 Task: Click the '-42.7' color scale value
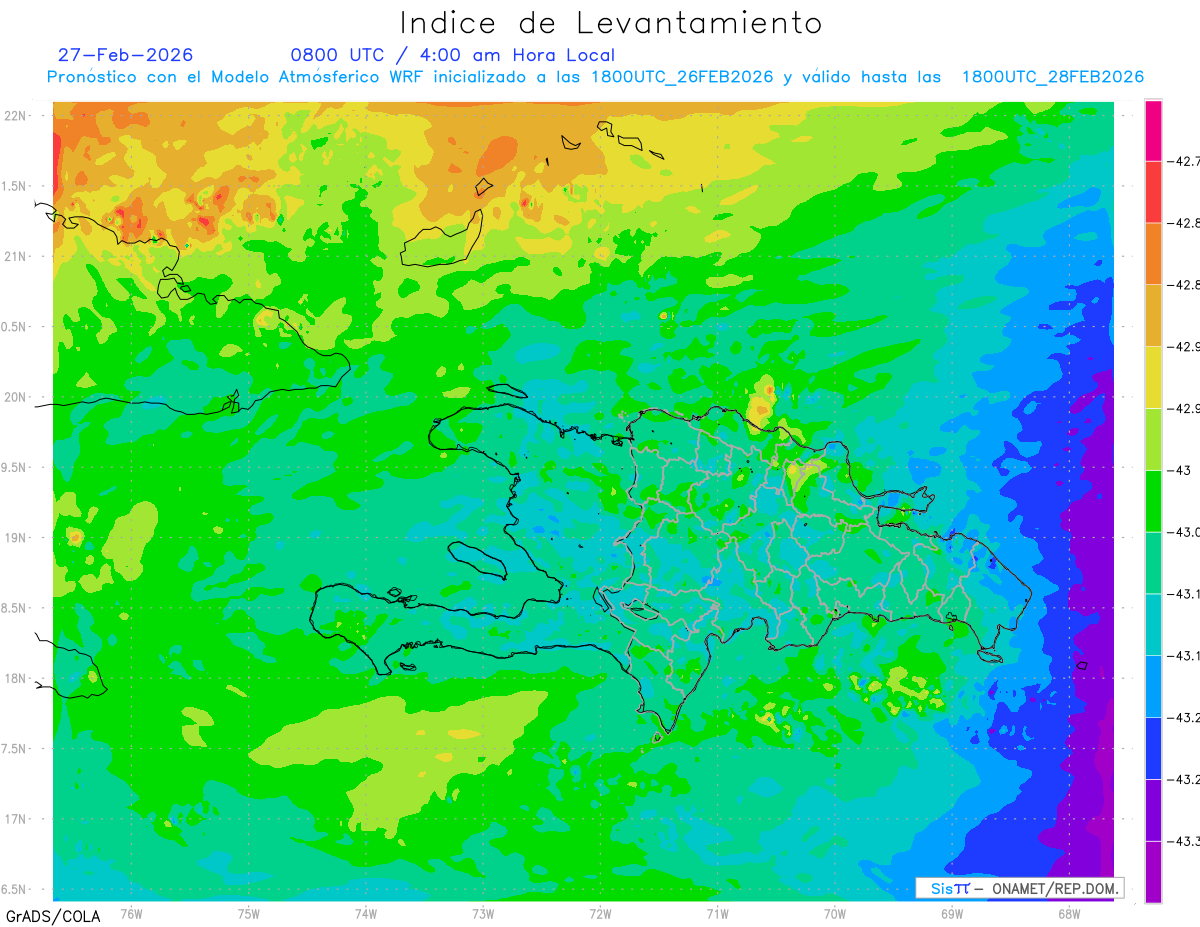click(1184, 161)
